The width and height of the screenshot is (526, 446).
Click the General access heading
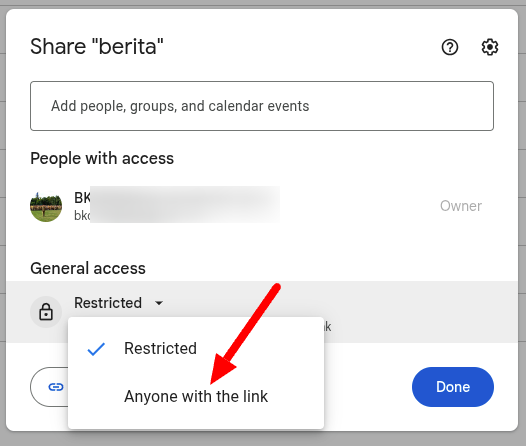[x=88, y=268]
